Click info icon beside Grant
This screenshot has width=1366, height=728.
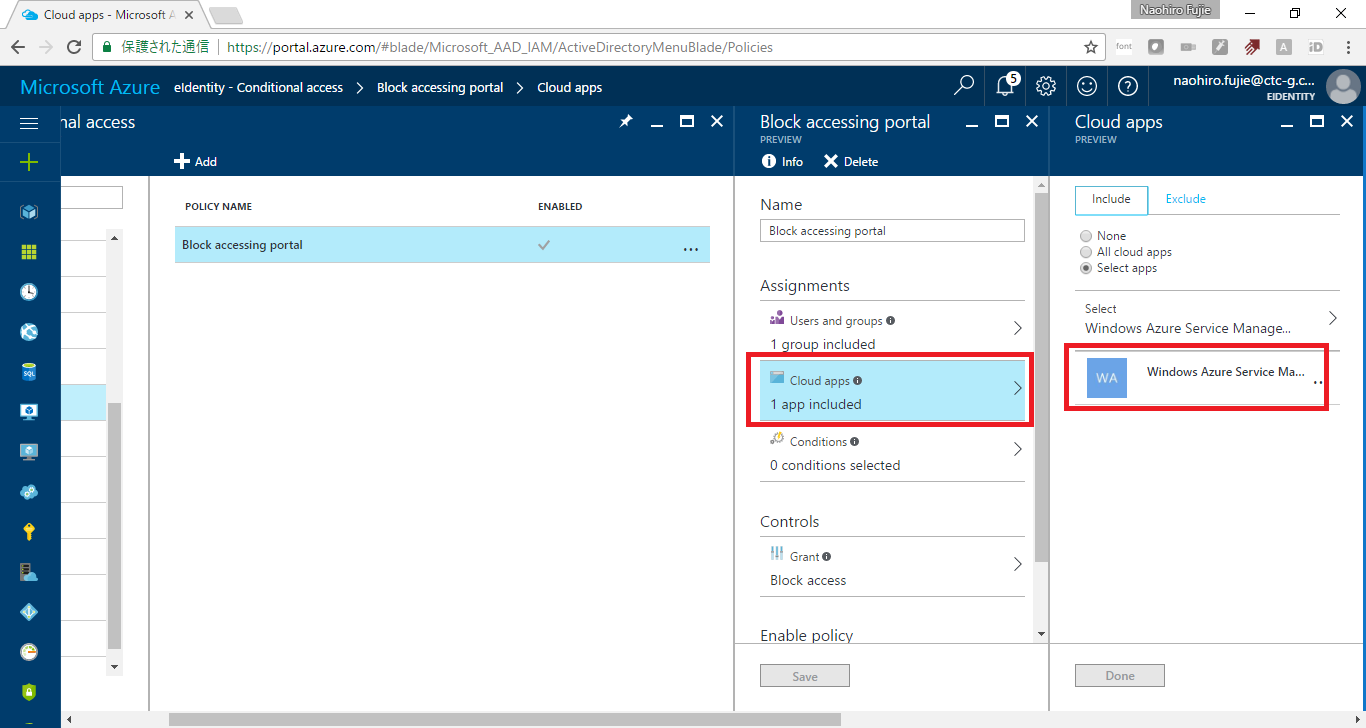[827, 557]
